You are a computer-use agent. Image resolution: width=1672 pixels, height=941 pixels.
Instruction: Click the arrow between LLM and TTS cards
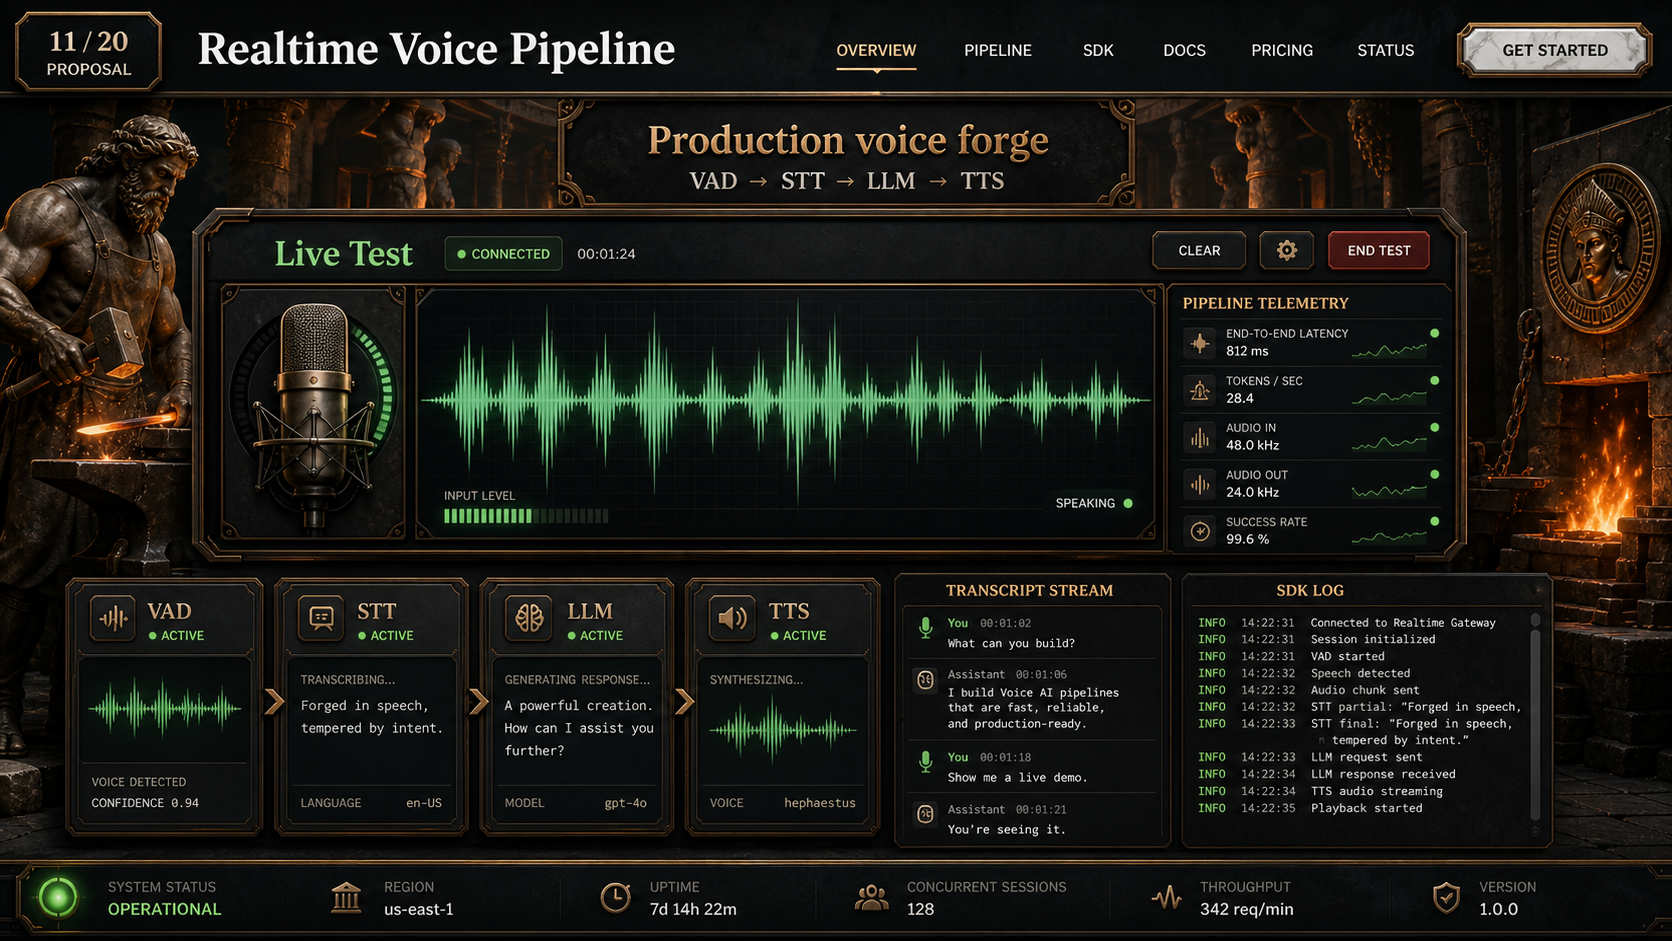684,701
